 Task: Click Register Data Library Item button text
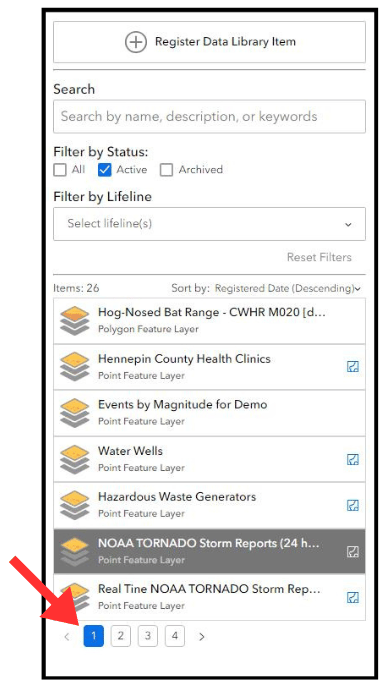225,42
